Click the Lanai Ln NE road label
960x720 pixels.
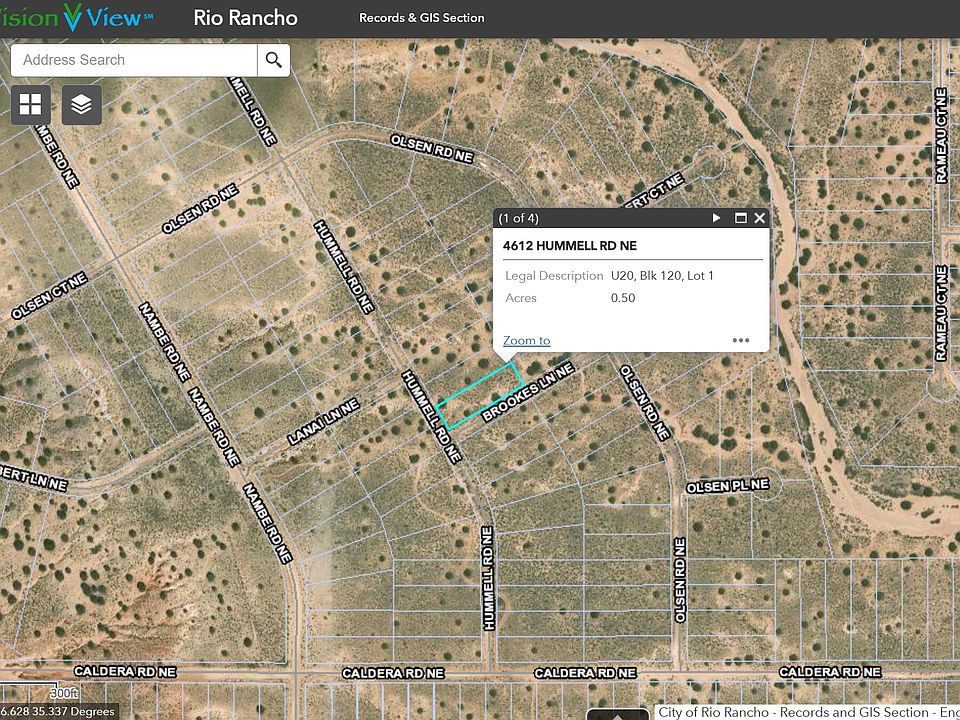tap(322, 421)
